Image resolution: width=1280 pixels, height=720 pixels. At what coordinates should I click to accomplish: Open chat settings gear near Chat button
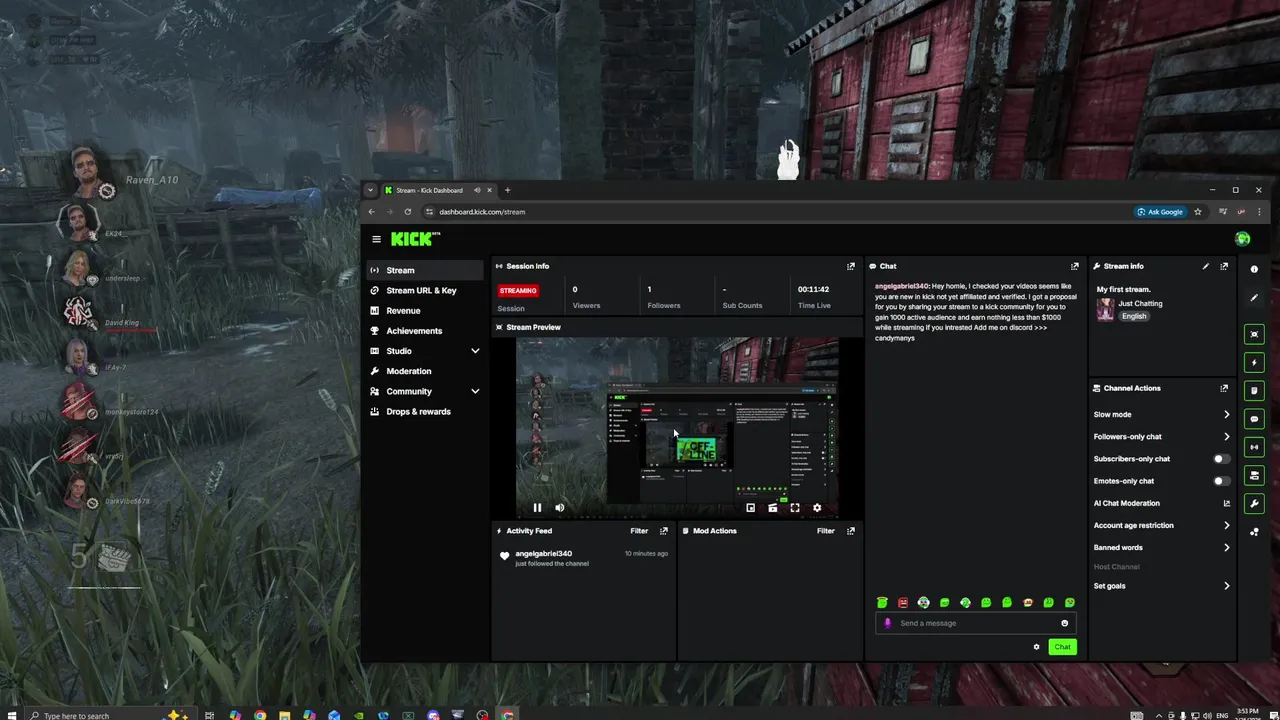(1036, 647)
